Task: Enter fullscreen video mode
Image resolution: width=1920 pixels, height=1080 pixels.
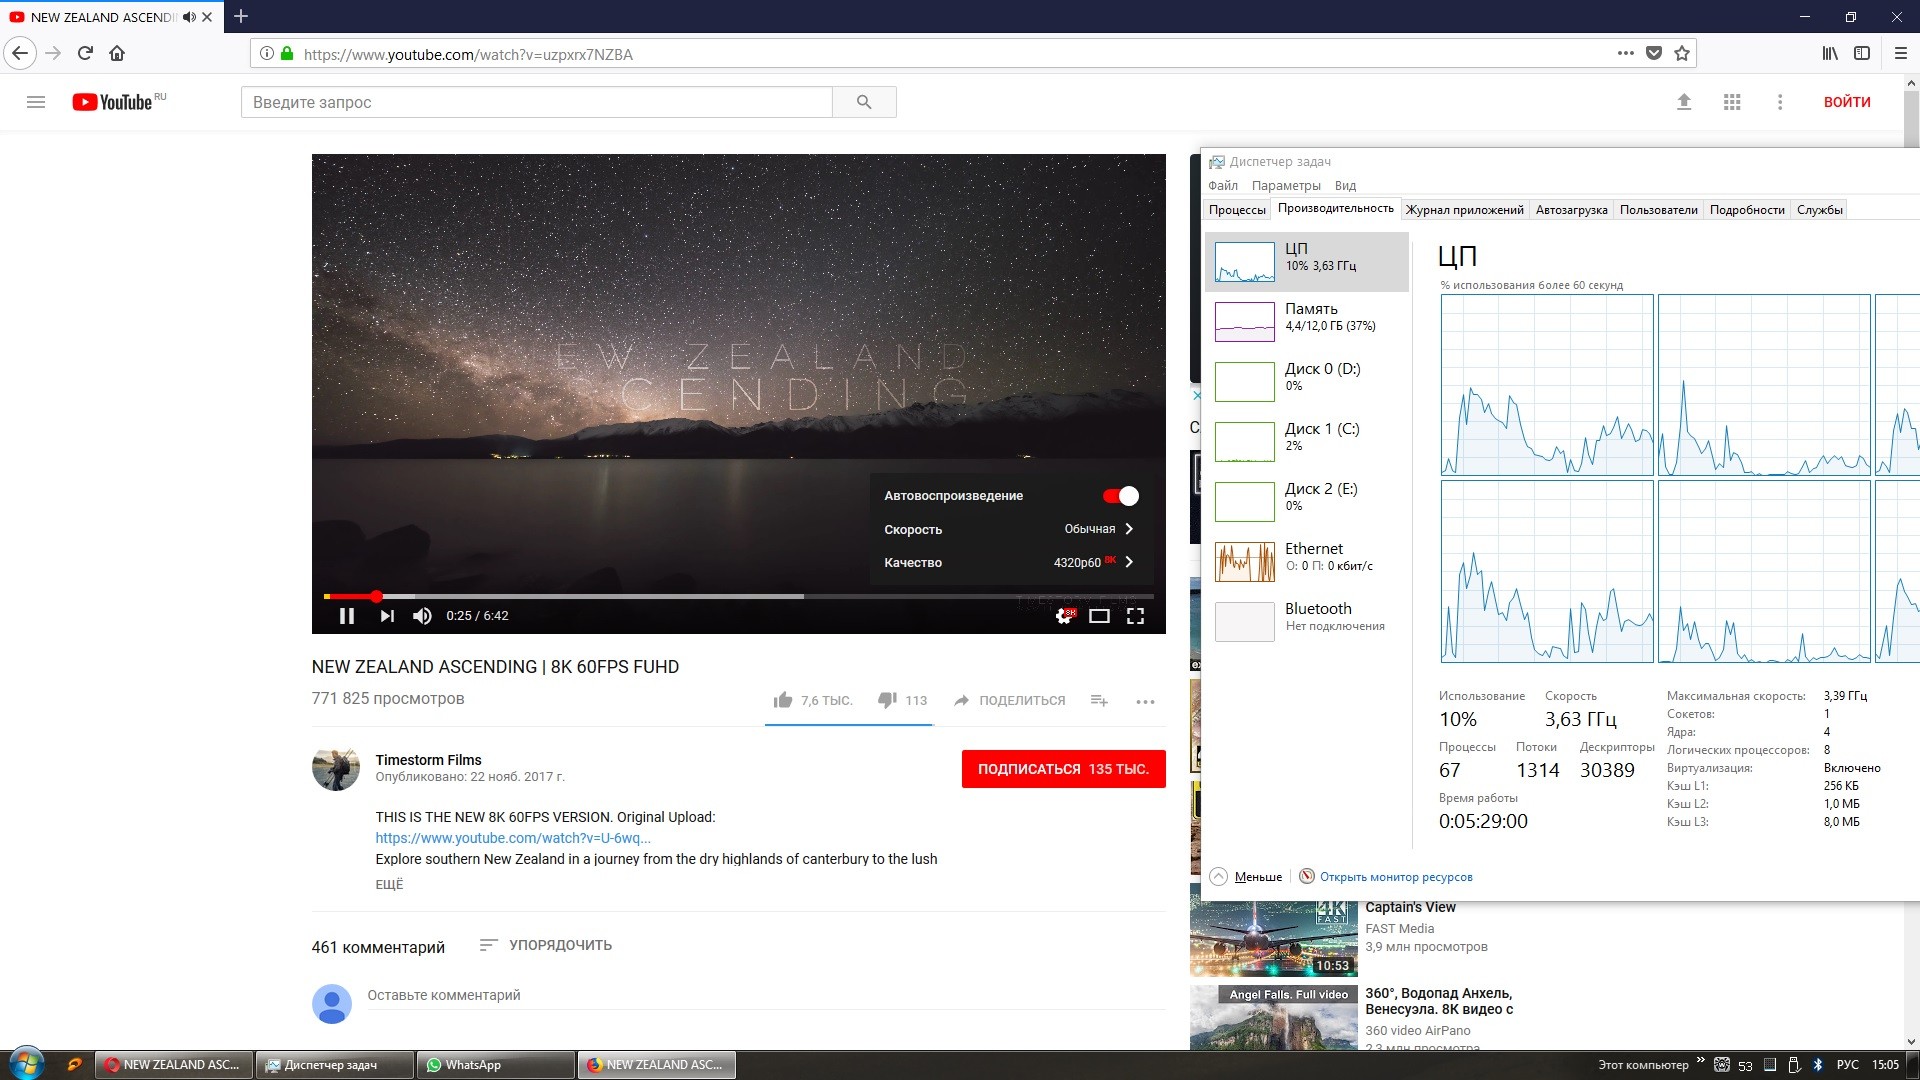Action: [x=1135, y=616]
